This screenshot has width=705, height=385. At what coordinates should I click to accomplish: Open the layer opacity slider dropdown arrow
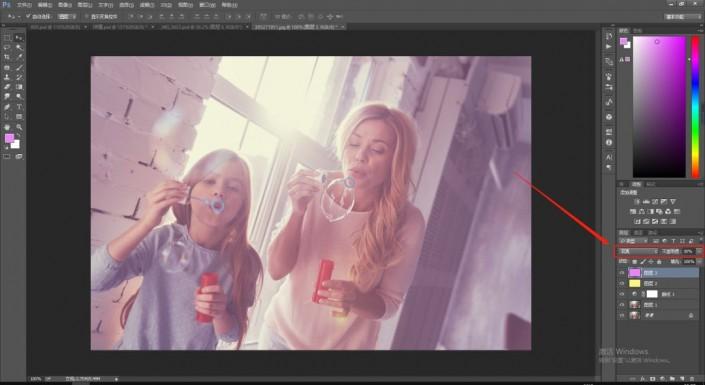click(x=698, y=251)
